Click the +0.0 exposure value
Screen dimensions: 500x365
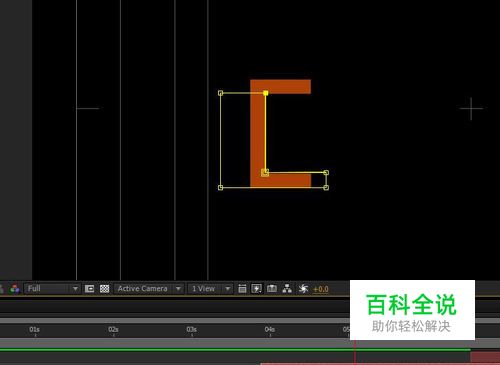(x=321, y=289)
